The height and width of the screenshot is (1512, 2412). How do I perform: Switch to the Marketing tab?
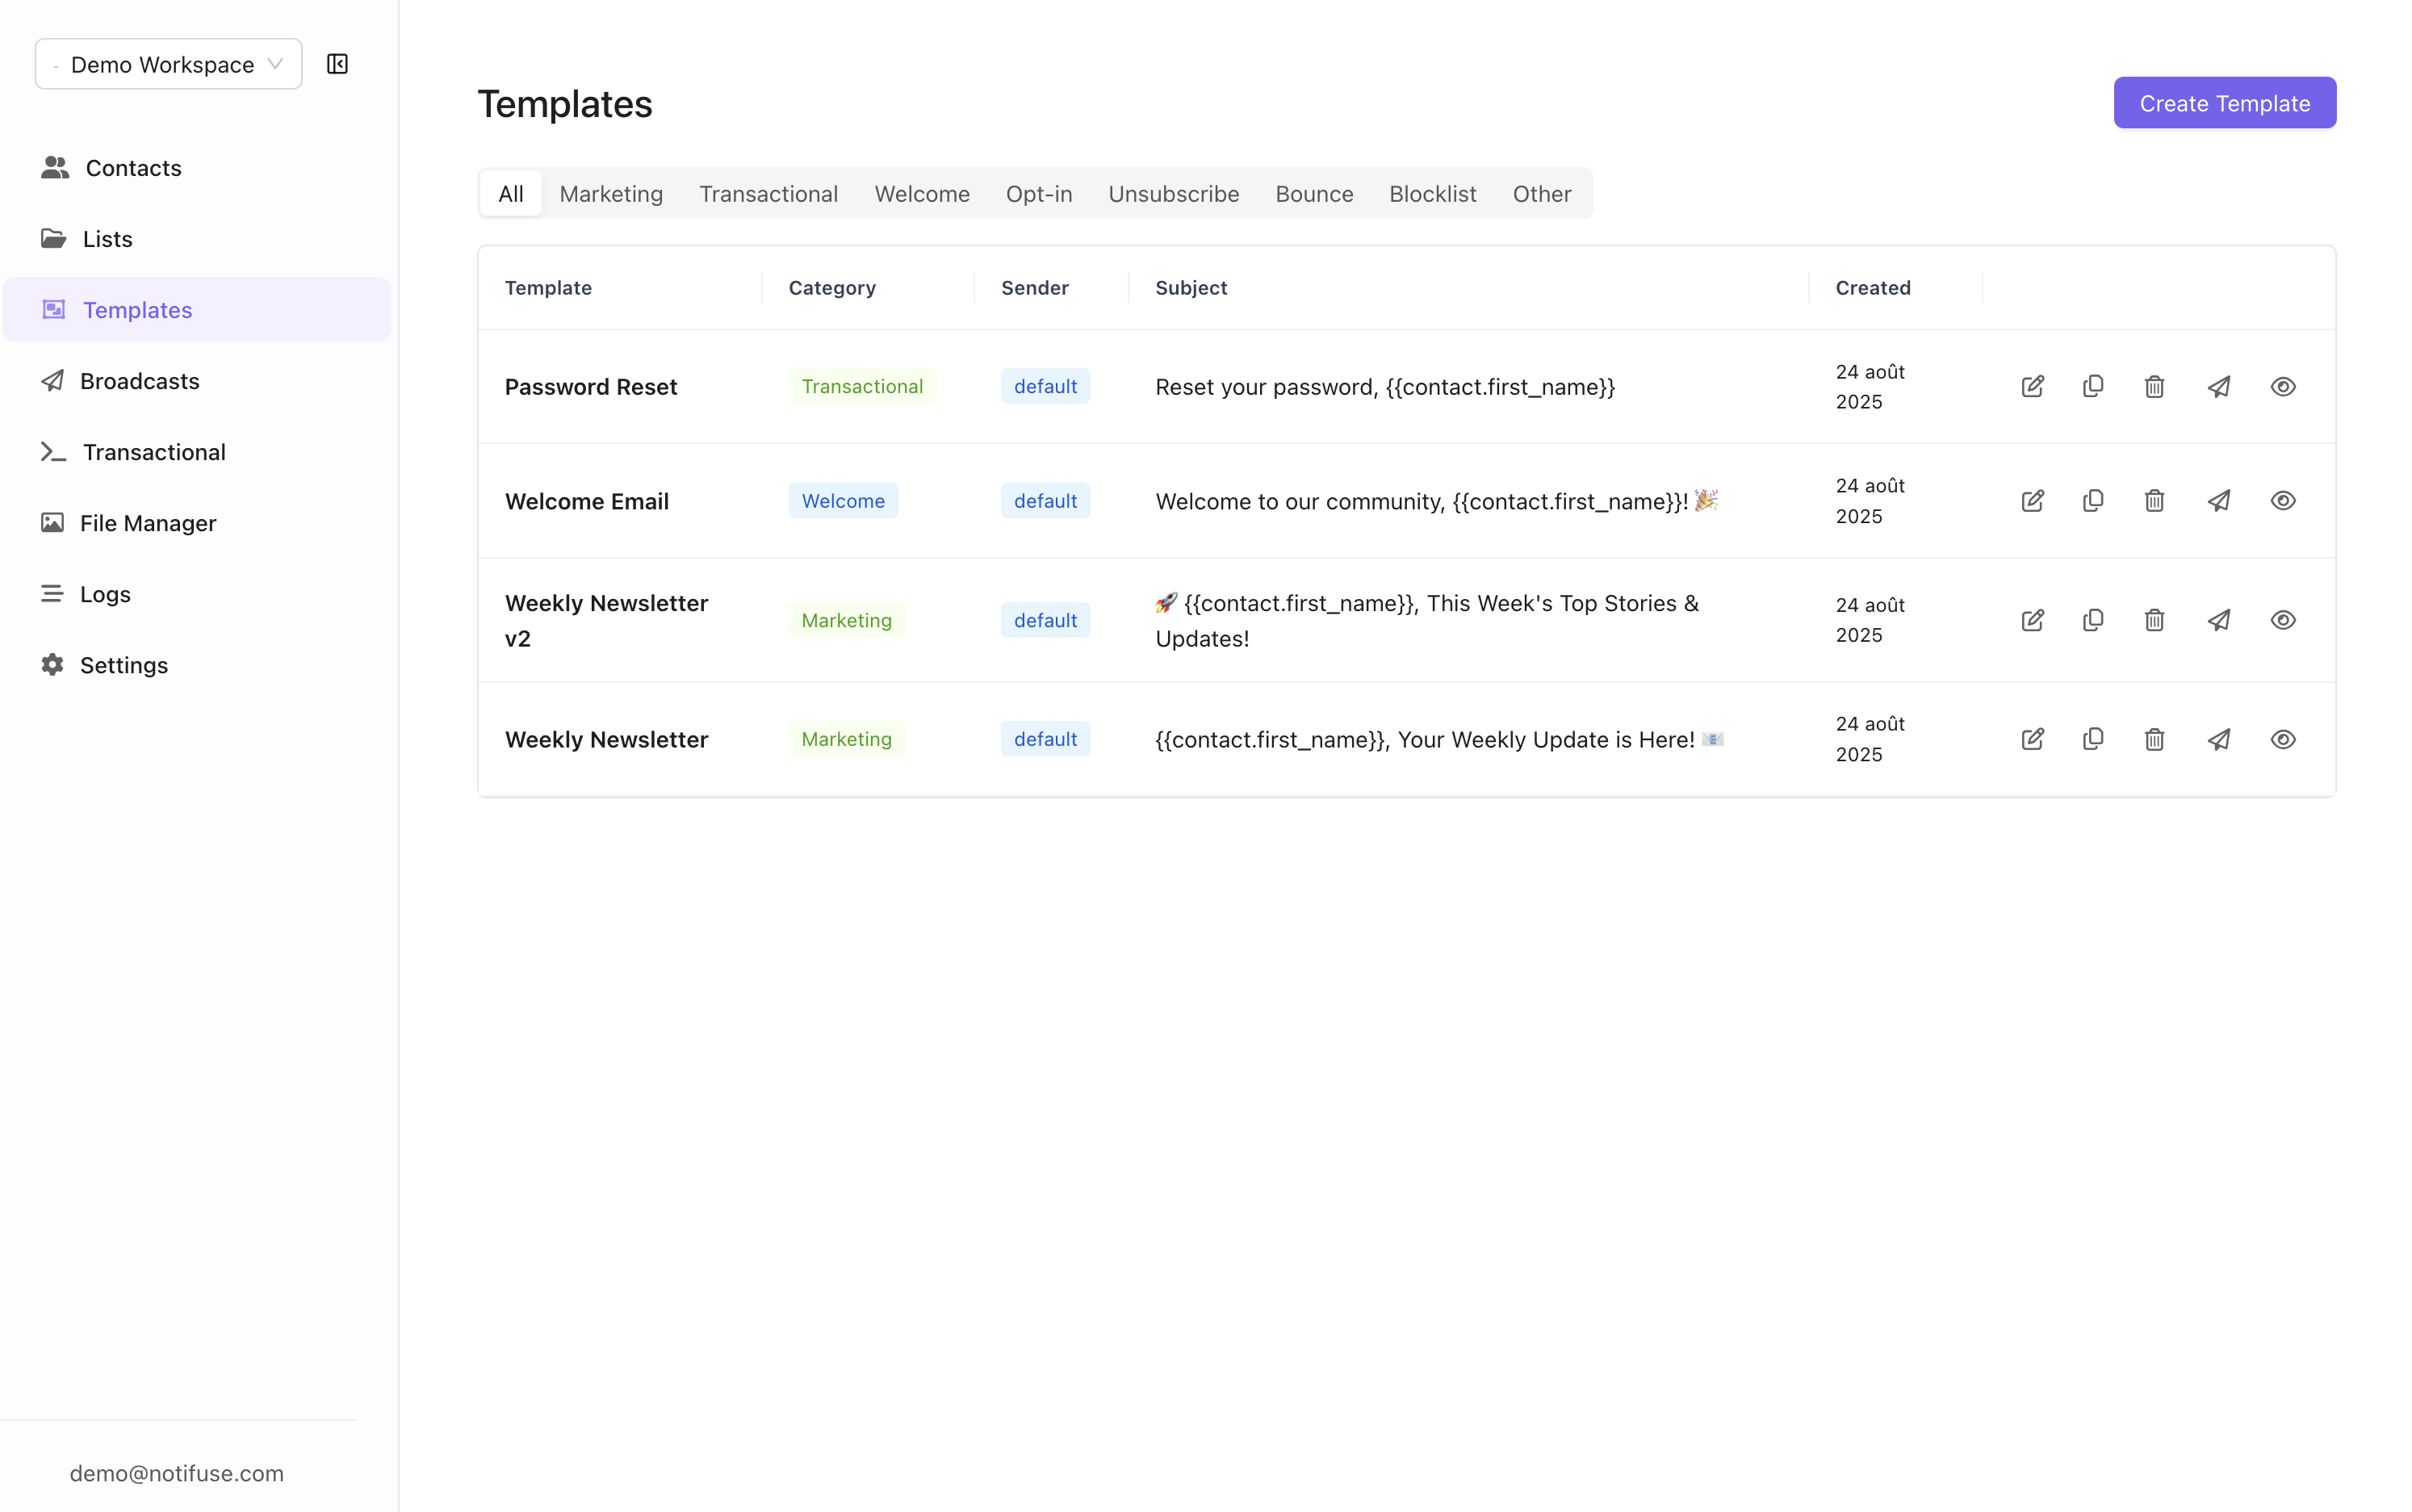click(611, 194)
